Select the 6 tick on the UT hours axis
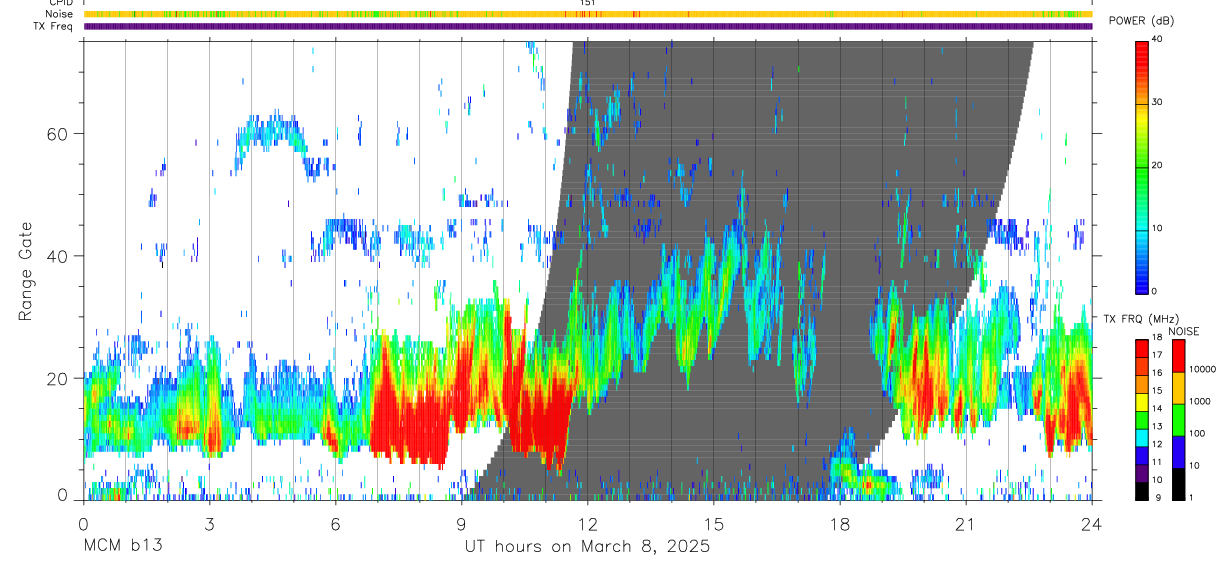Screen dimensions: 1228x567 335,523
